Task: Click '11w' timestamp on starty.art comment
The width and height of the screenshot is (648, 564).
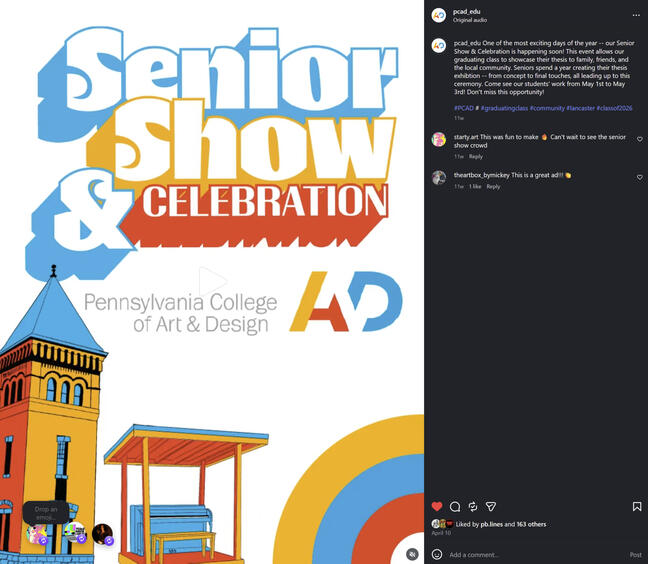Action: 459,157
